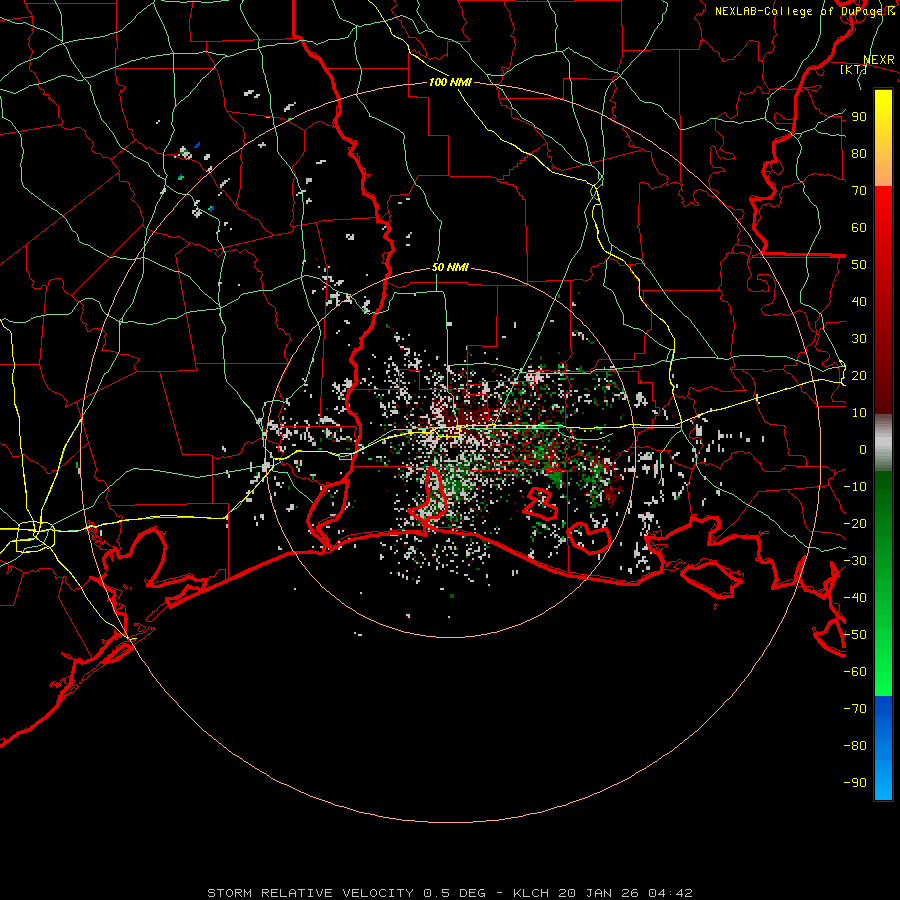Click the 70 value on the velocity scale
The height and width of the screenshot is (900, 900).
tap(859, 191)
